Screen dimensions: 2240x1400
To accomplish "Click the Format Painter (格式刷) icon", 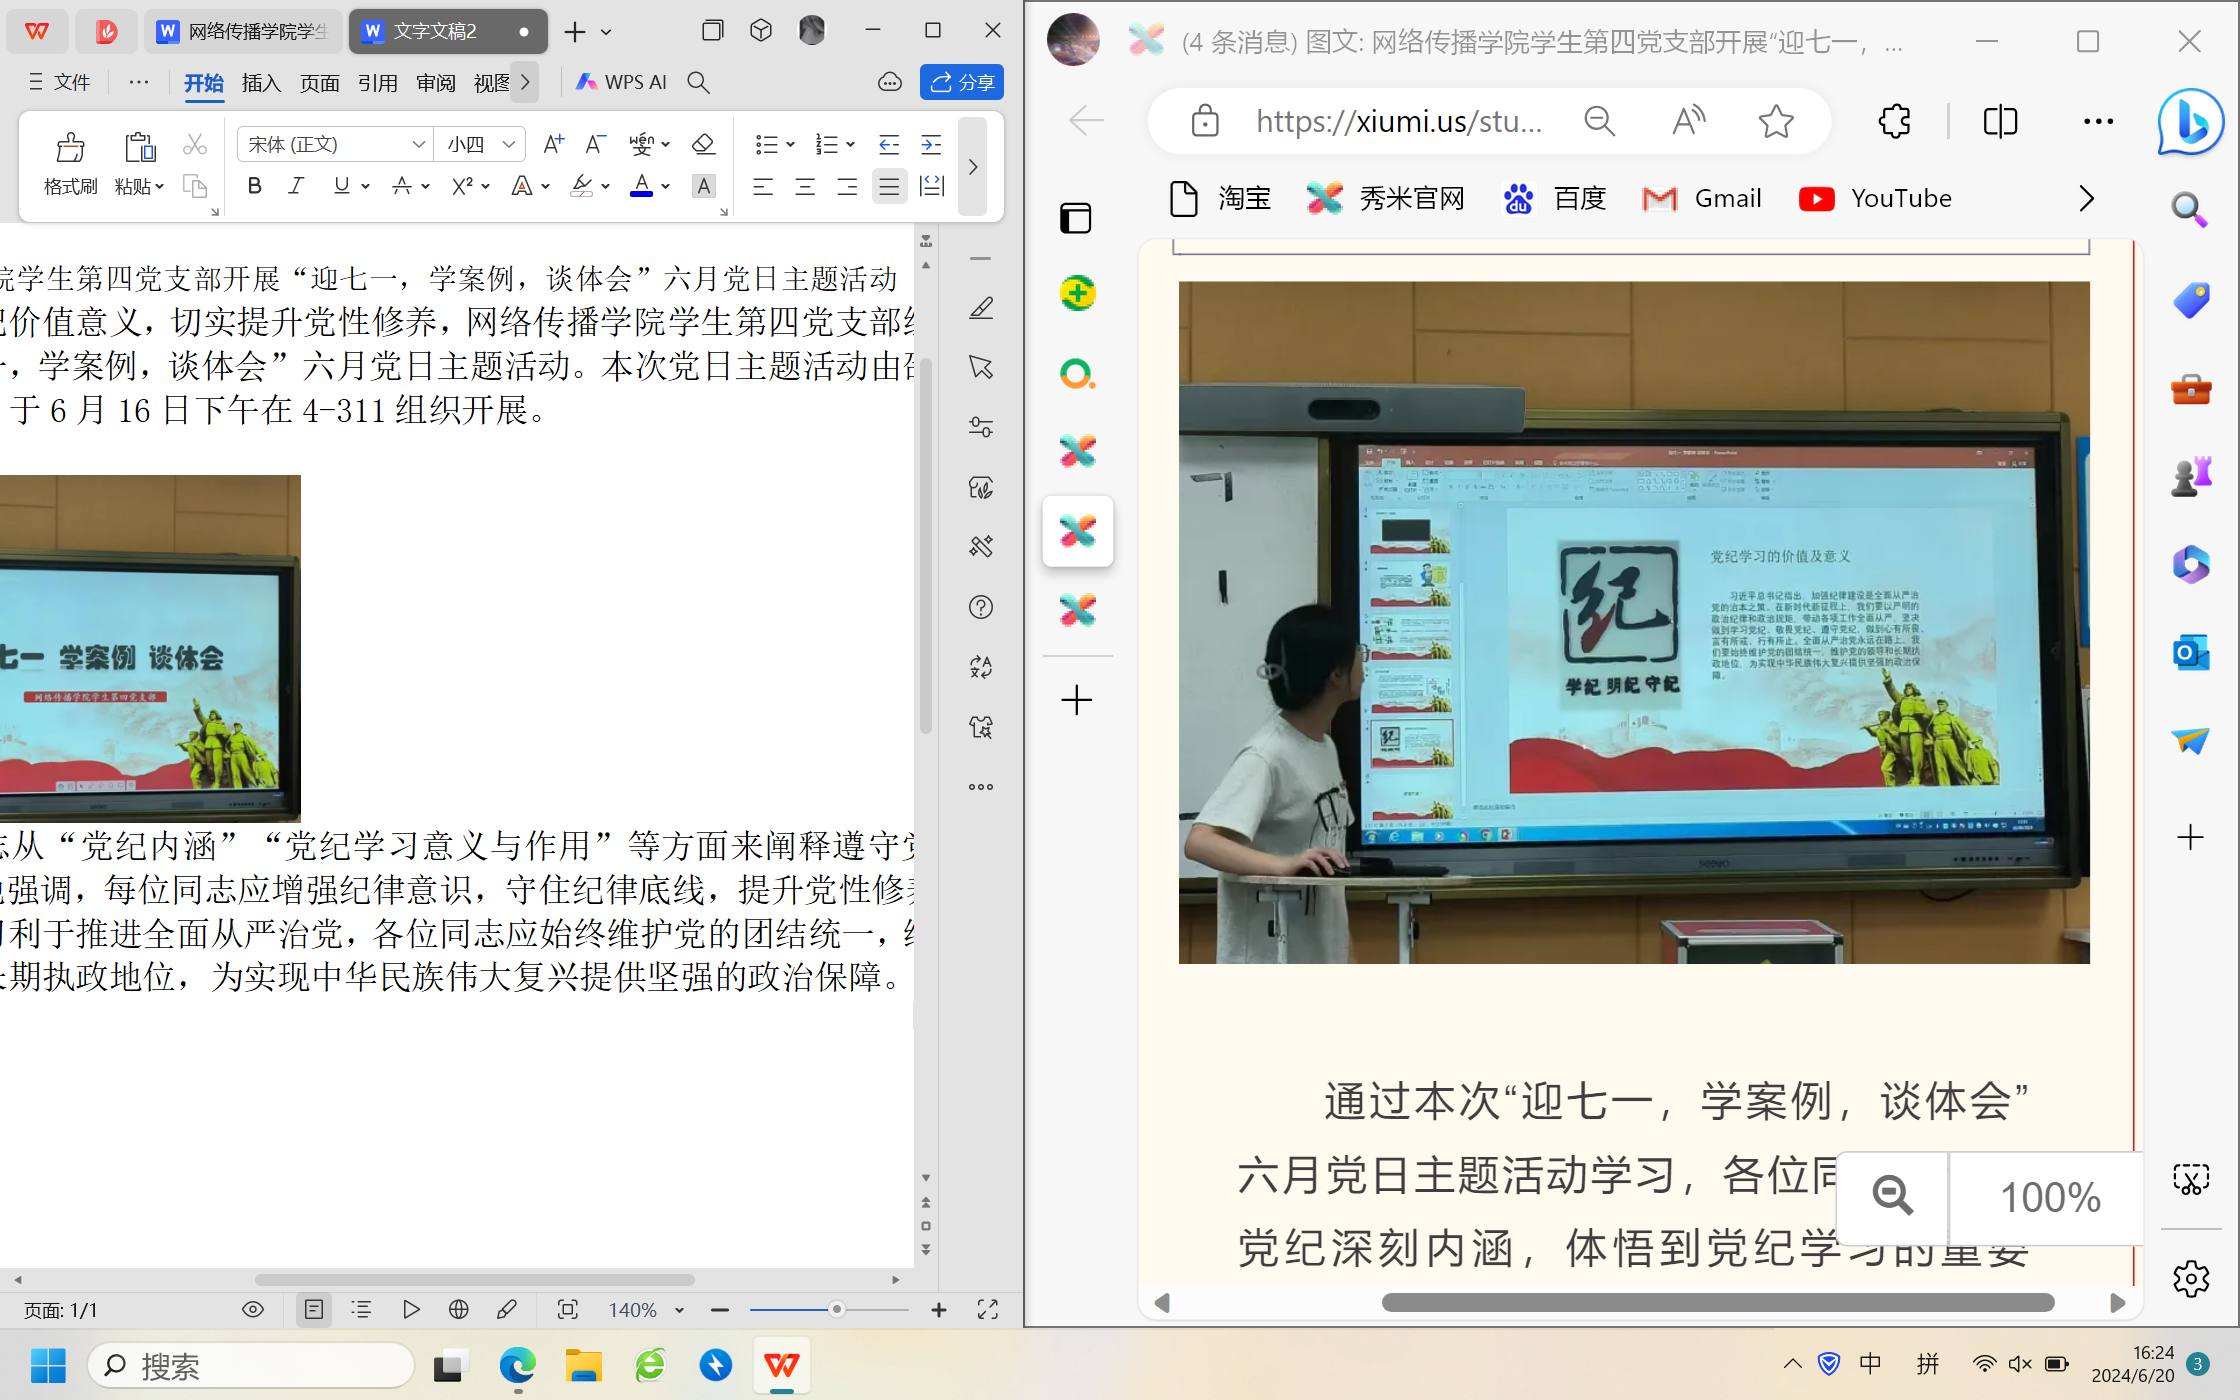I will pos(70,149).
